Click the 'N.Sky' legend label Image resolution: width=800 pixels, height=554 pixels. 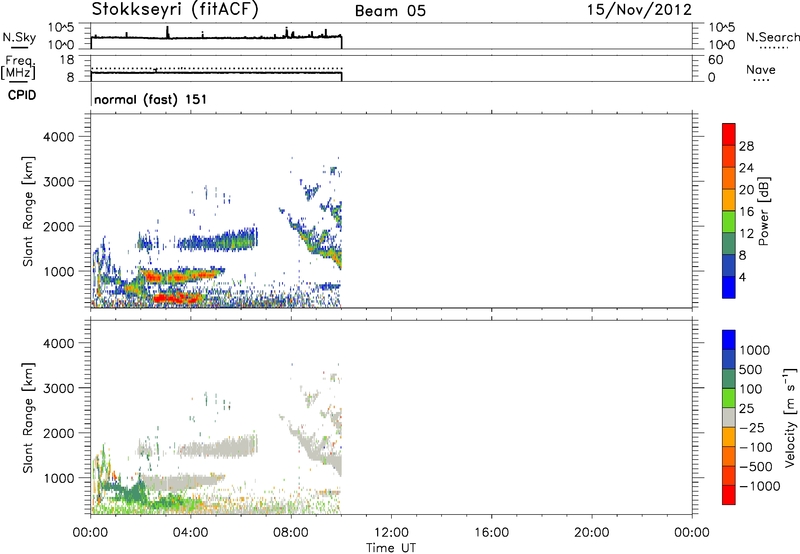pos(19,37)
